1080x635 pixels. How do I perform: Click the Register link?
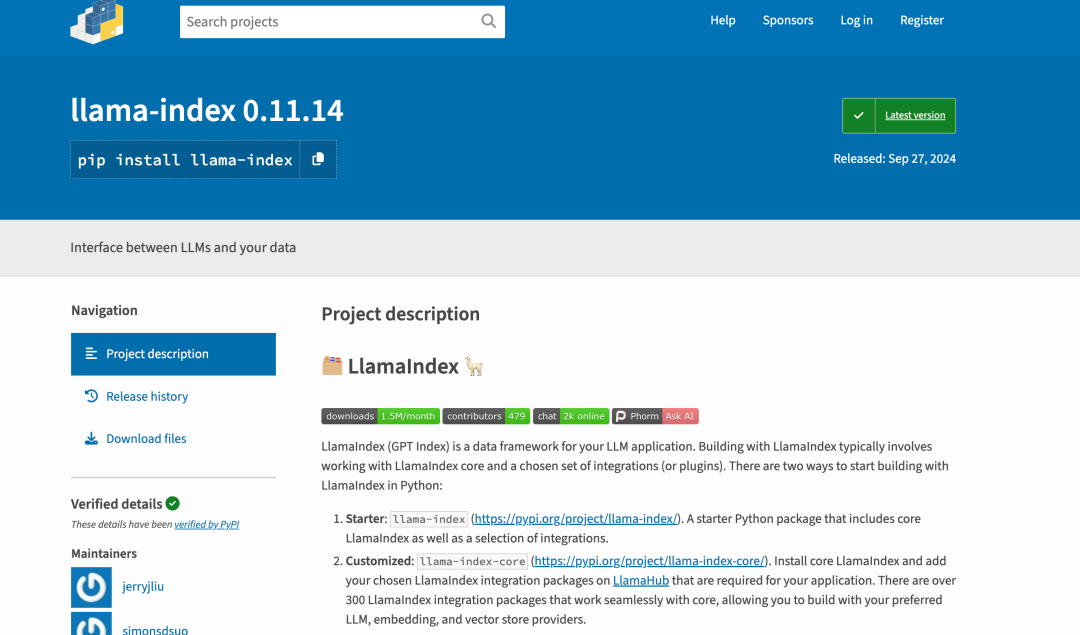[x=921, y=20]
